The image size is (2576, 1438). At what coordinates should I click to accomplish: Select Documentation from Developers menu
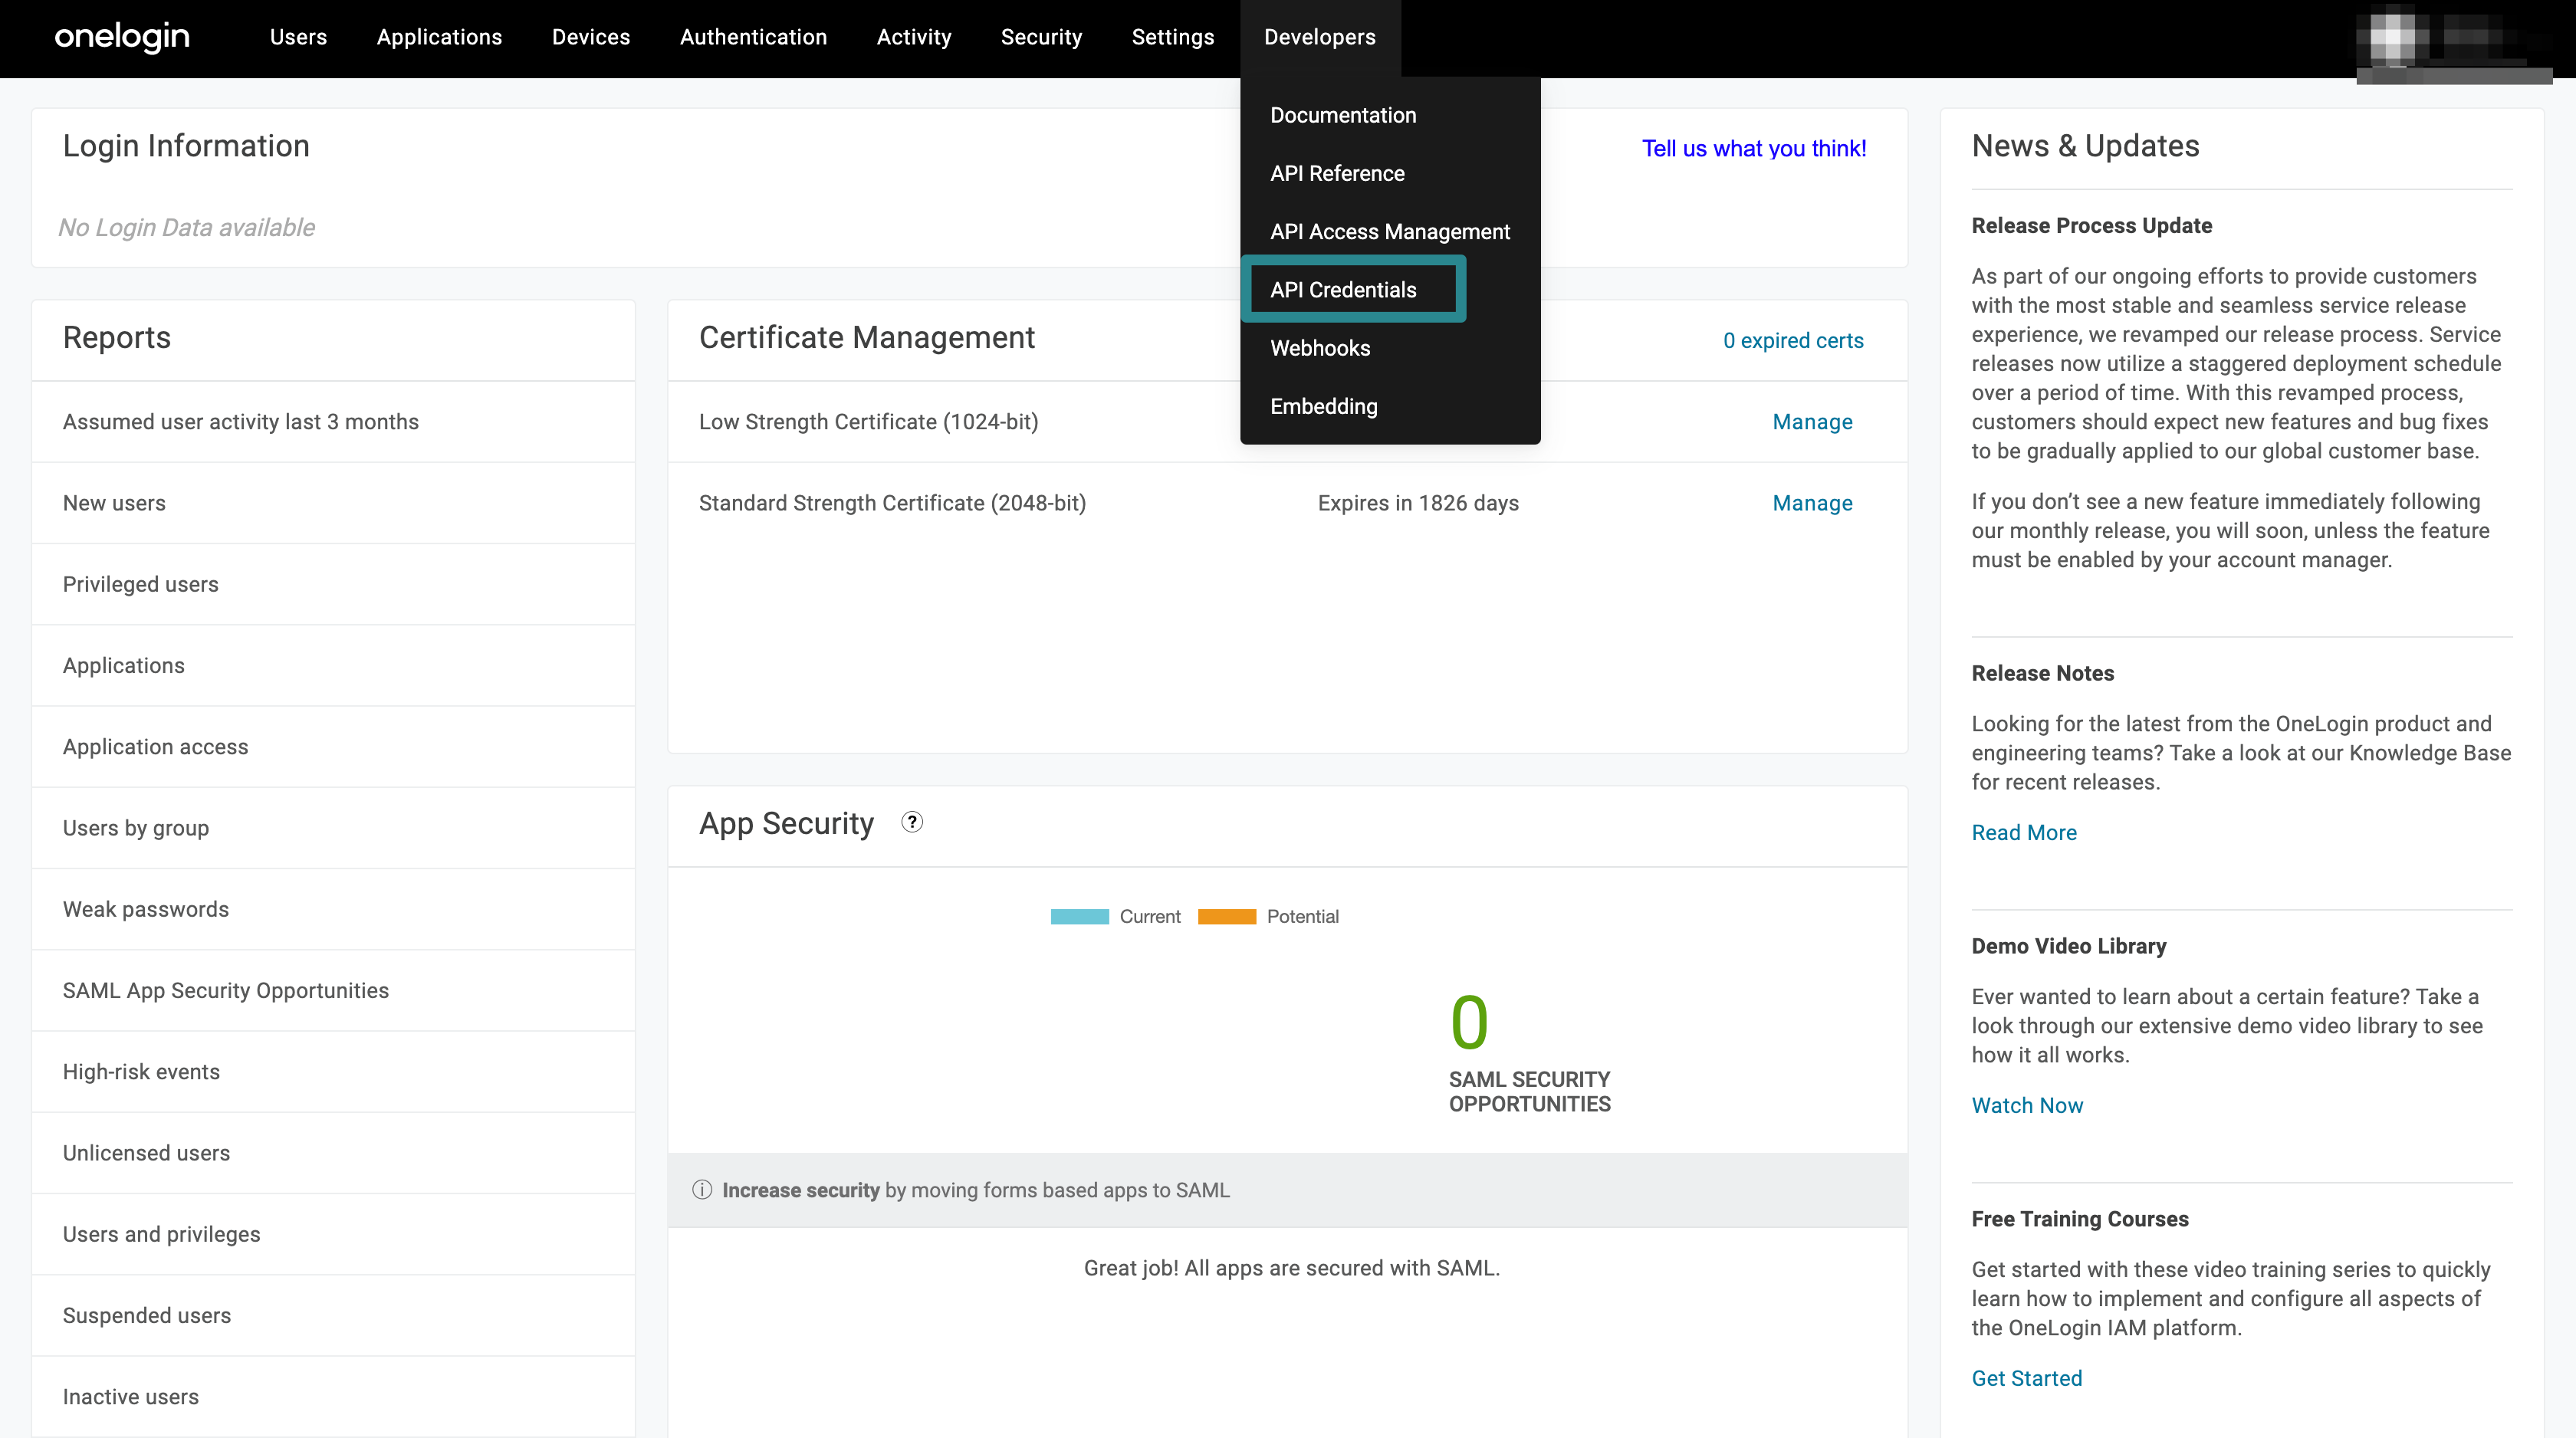tap(1343, 115)
